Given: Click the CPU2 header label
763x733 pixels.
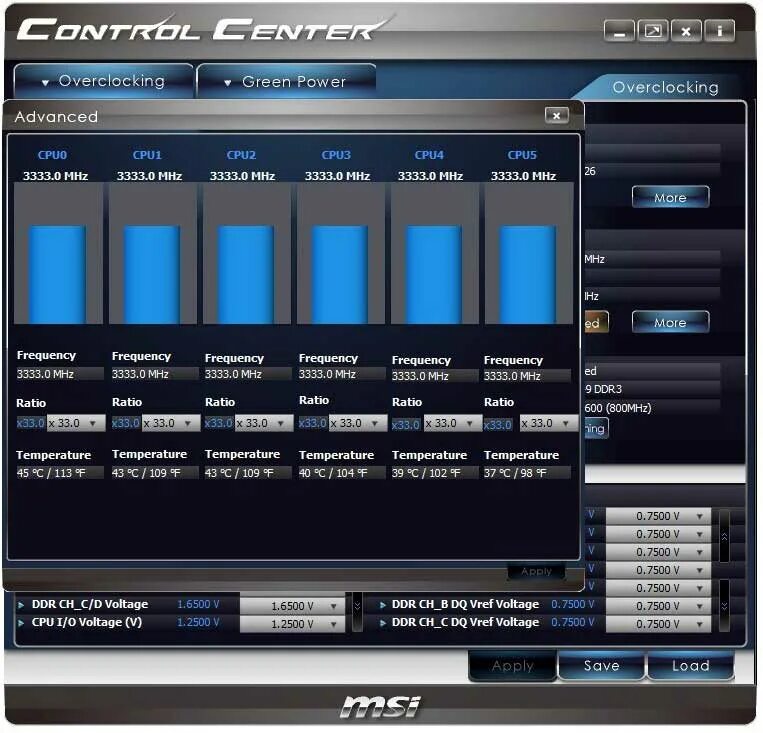Looking at the screenshot, I should pos(241,155).
